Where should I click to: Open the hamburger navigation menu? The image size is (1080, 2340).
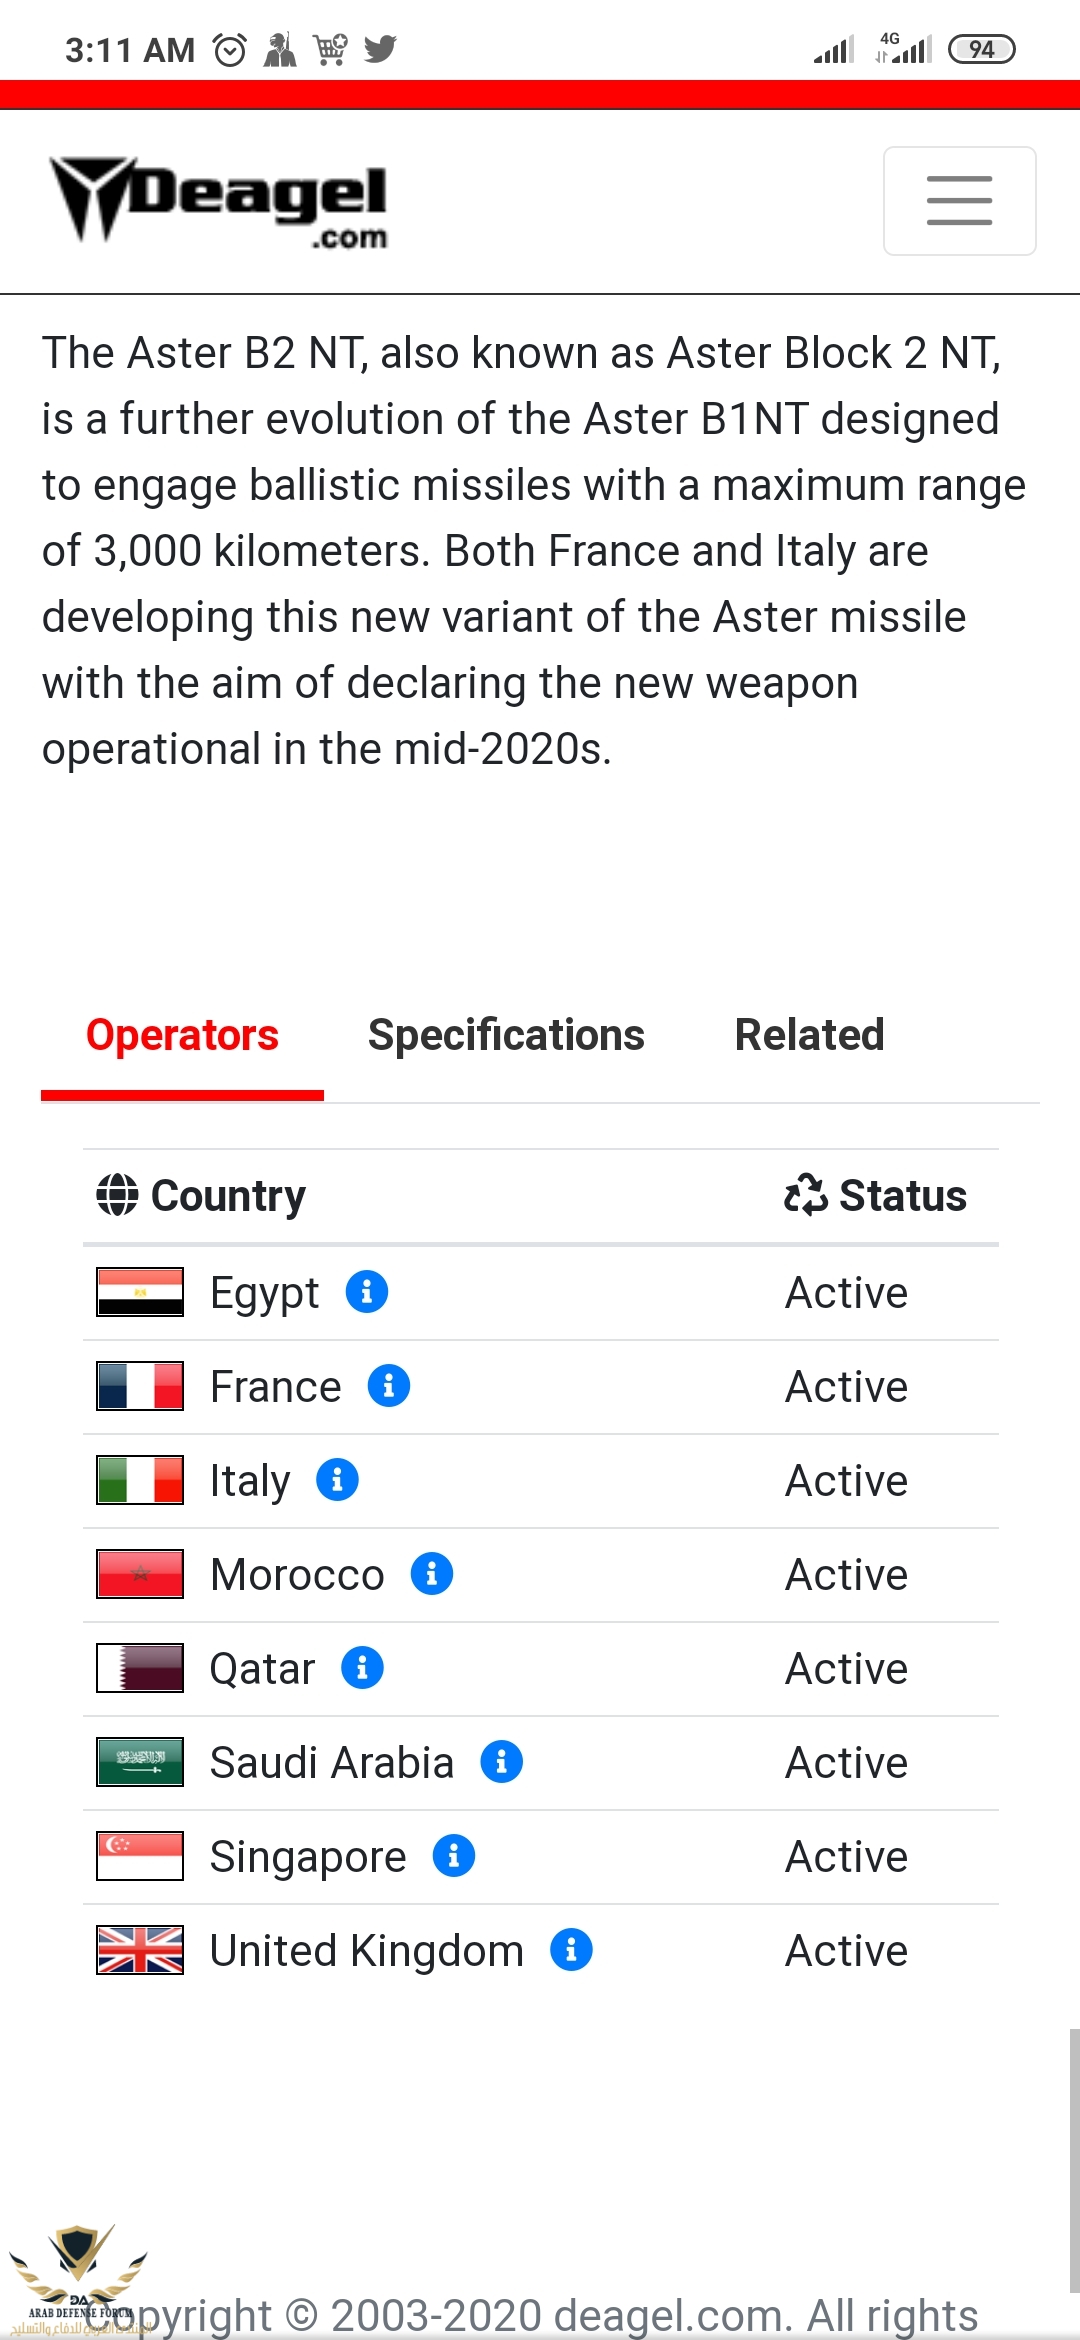pos(959,201)
